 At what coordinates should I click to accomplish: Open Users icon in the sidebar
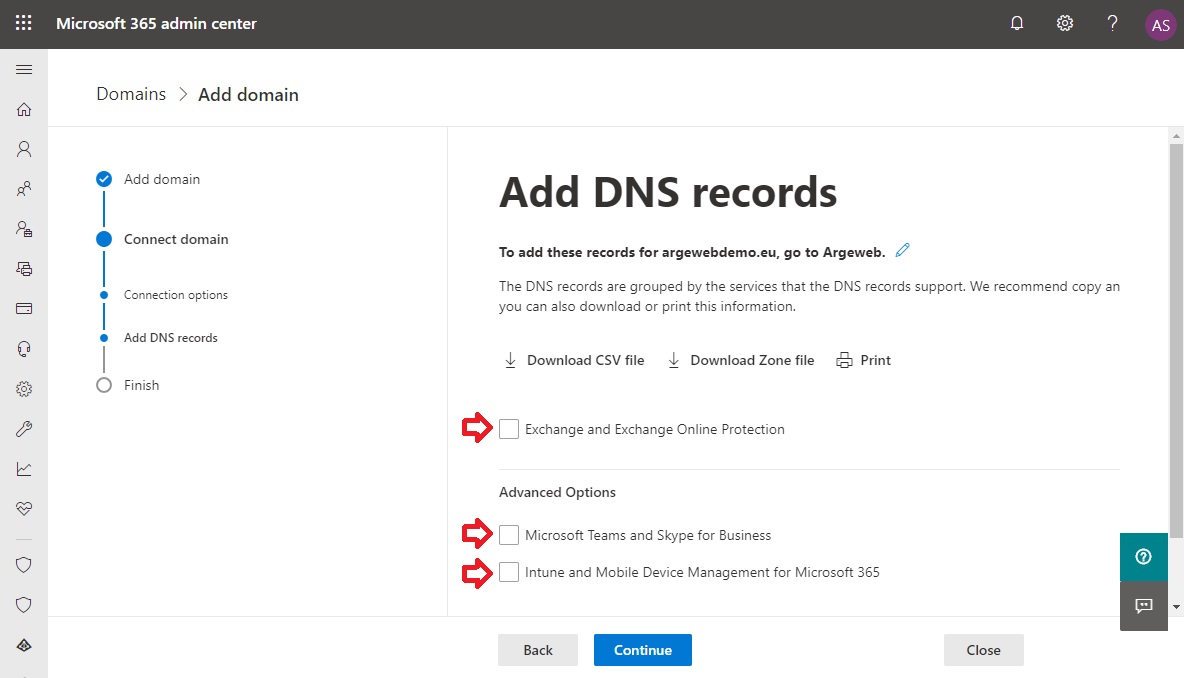(24, 149)
